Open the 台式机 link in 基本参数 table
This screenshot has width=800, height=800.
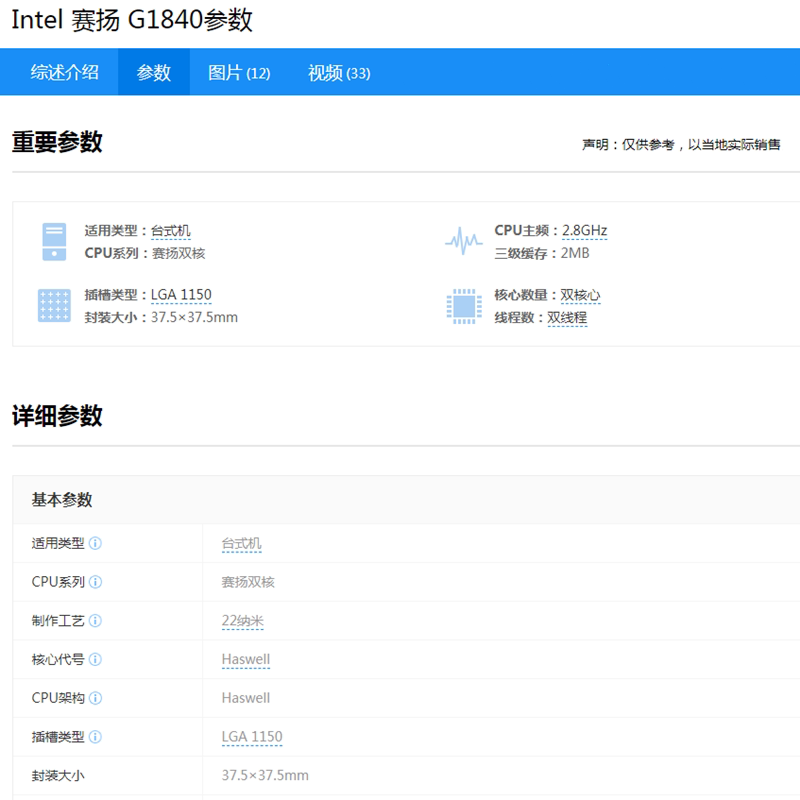(x=241, y=544)
